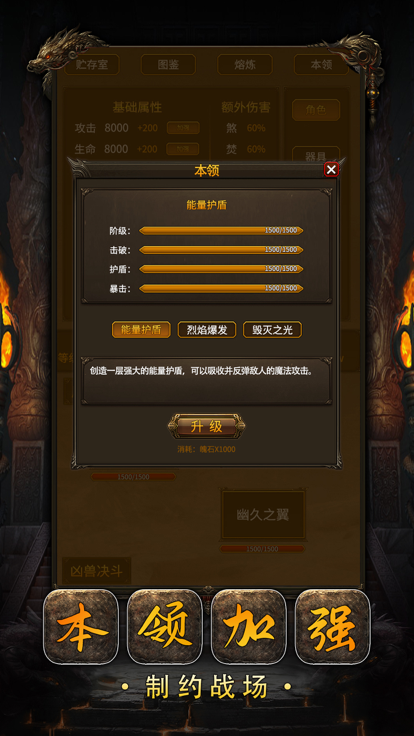Open the 本领 top menu button

[322, 65]
